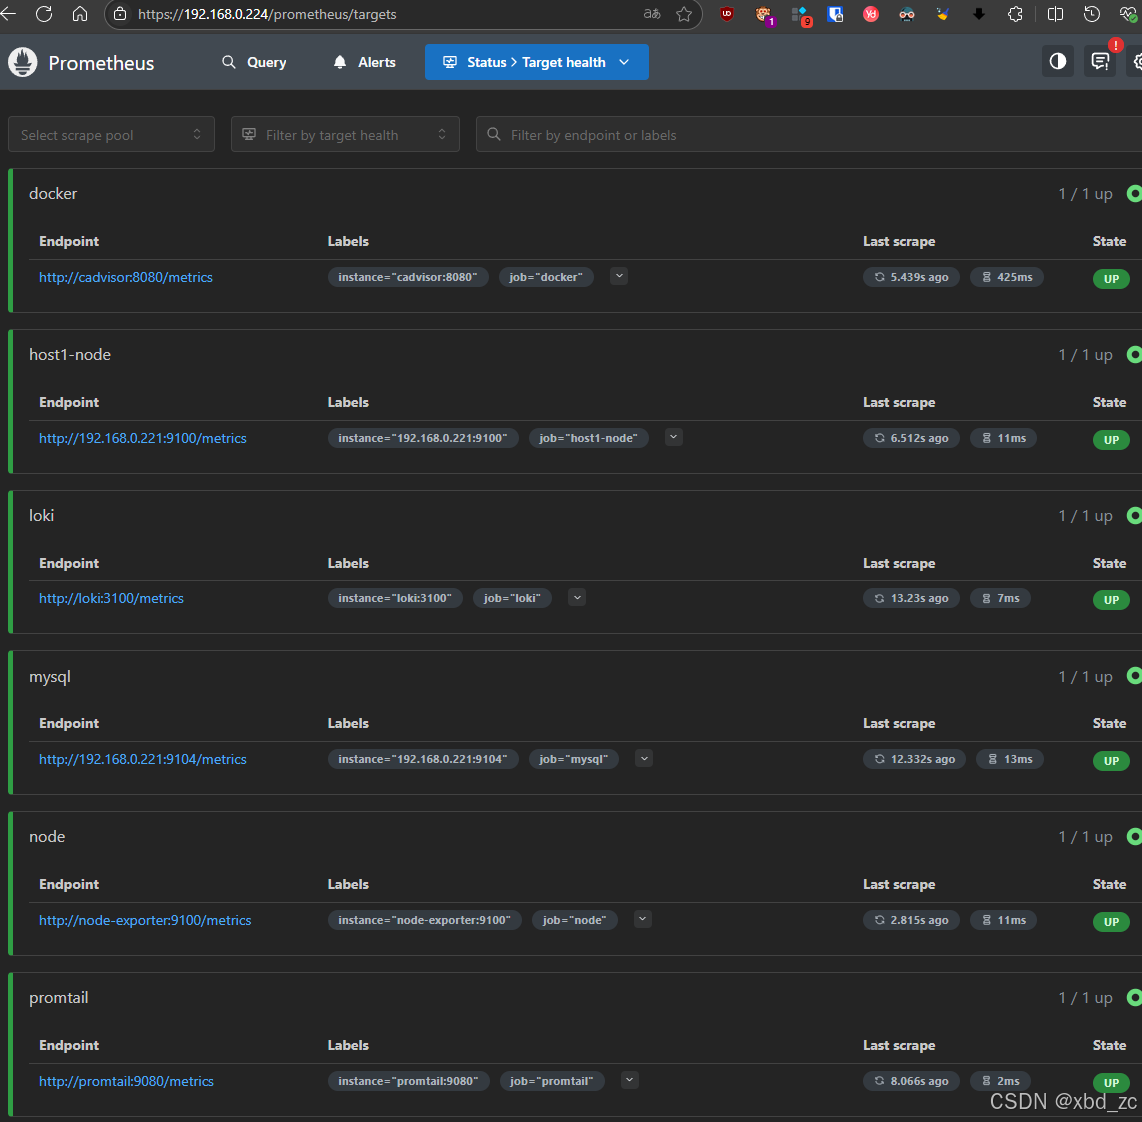Image resolution: width=1142 pixels, height=1122 pixels.
Task: Click the green health ring for host1-node
Action: [1134, 355]
